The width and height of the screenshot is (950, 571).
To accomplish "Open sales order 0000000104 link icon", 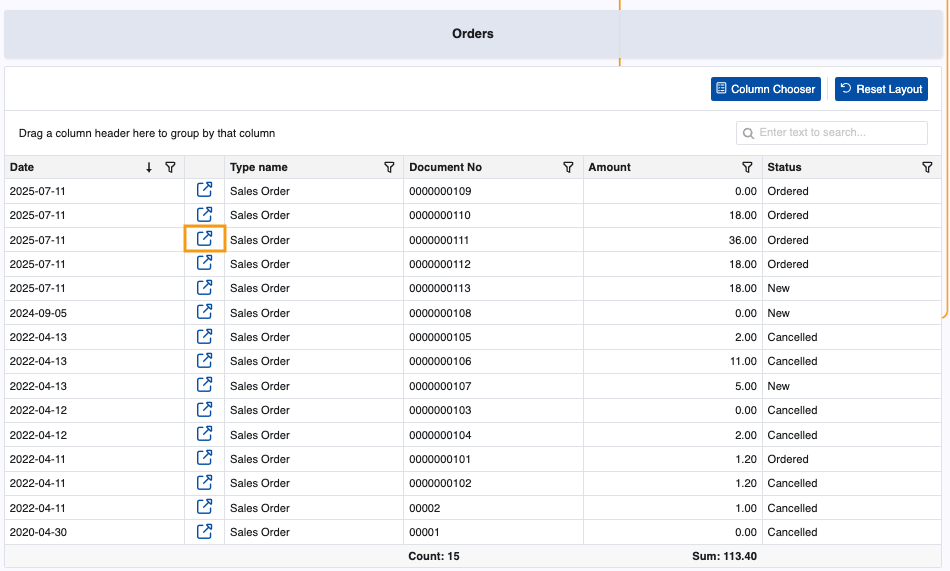I will (205, 434).
